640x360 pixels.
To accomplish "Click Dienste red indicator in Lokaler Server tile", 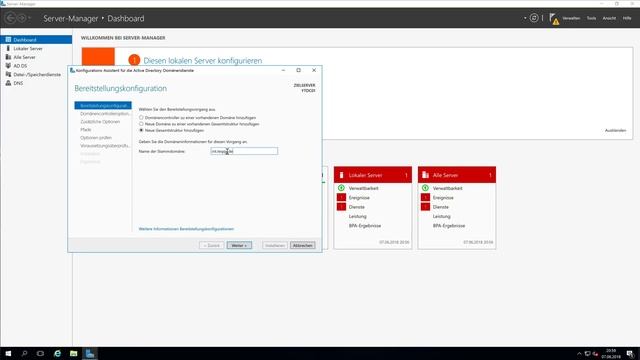I will point(341,207).
